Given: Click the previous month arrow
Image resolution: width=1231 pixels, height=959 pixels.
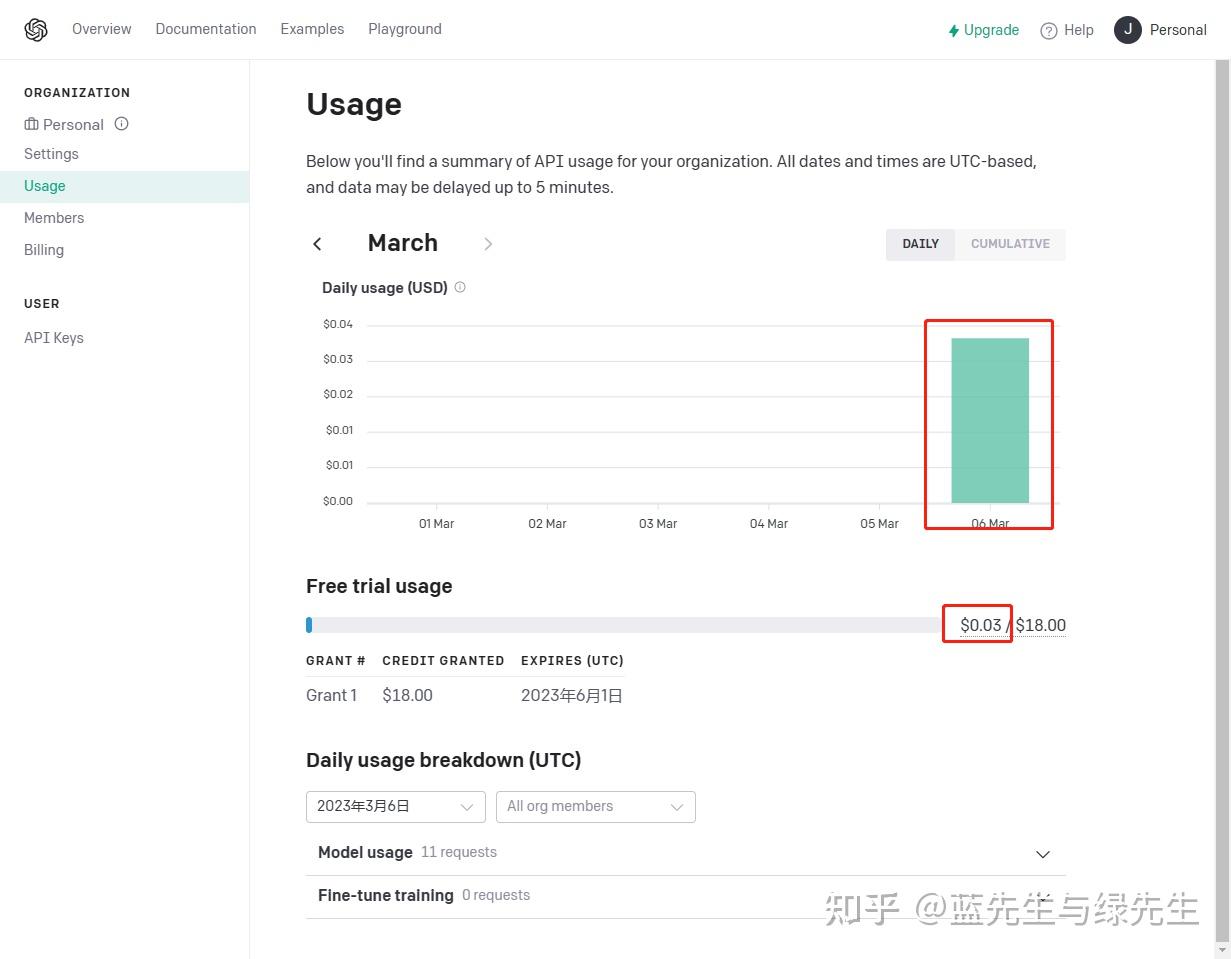Looking at the screenshot, I should 317,243.
